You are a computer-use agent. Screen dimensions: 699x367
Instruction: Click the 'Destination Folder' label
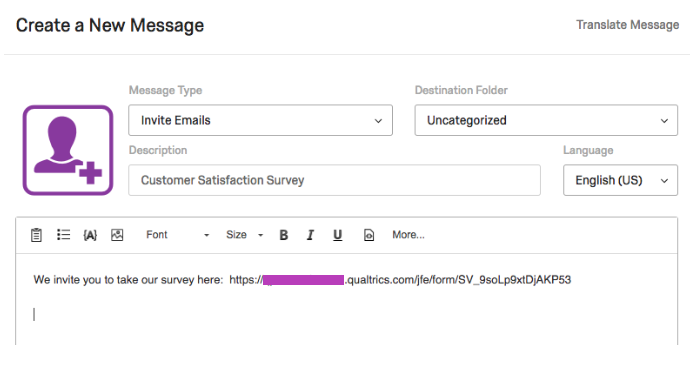461,91
